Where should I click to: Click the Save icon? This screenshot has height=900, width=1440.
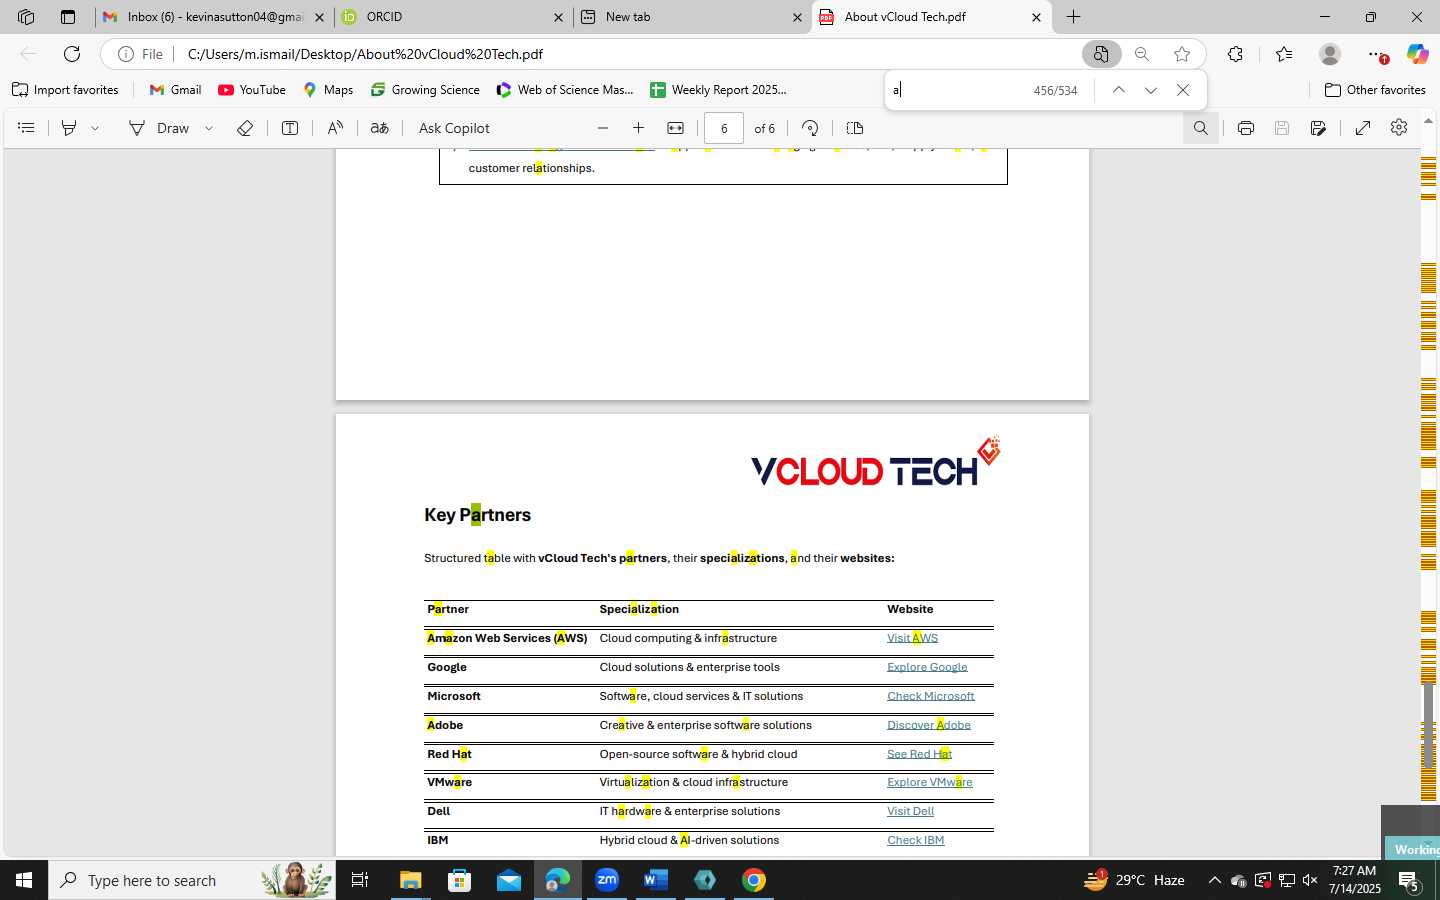pyautogui.click(x=1282, y=128)
